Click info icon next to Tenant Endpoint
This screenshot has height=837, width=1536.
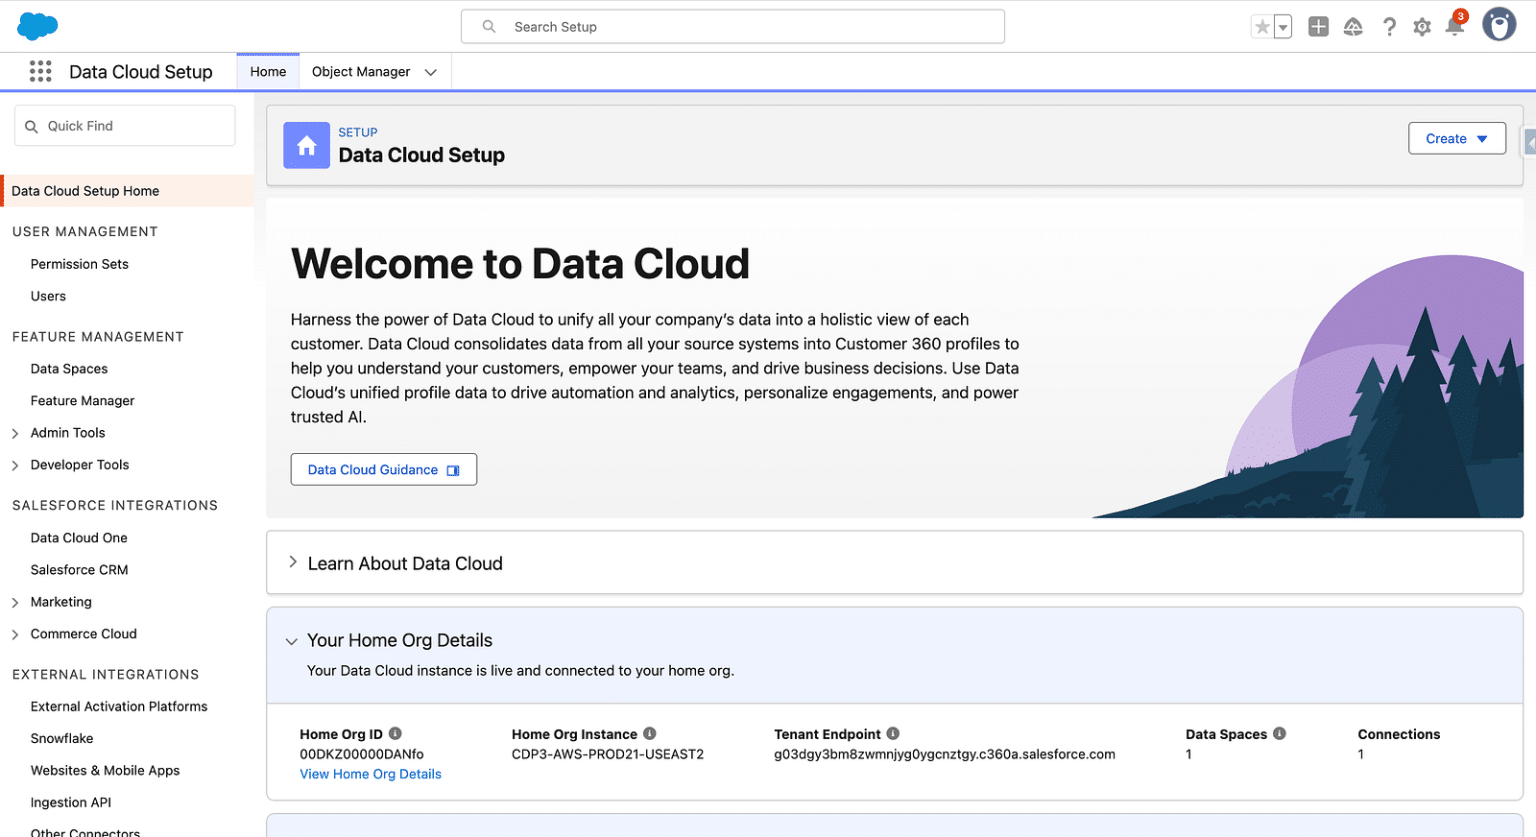click(x=893, y=733)
